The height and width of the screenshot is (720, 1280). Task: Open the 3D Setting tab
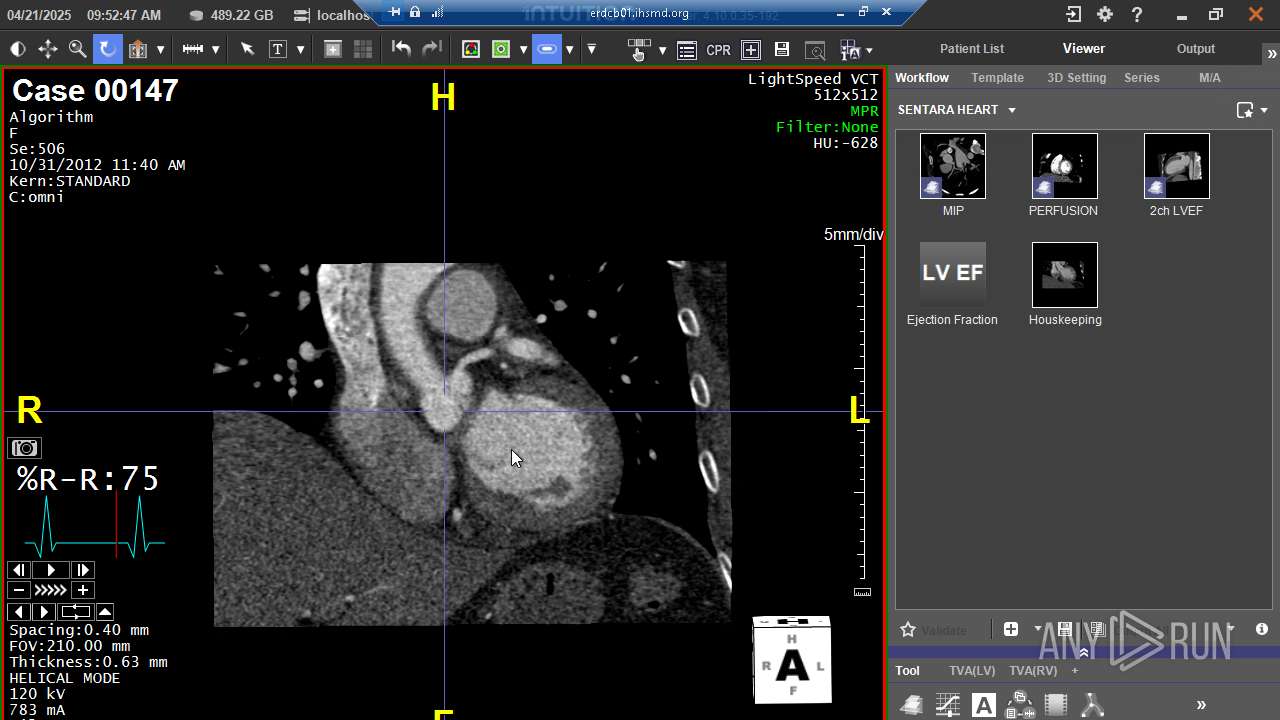[x=1077, y=77]
